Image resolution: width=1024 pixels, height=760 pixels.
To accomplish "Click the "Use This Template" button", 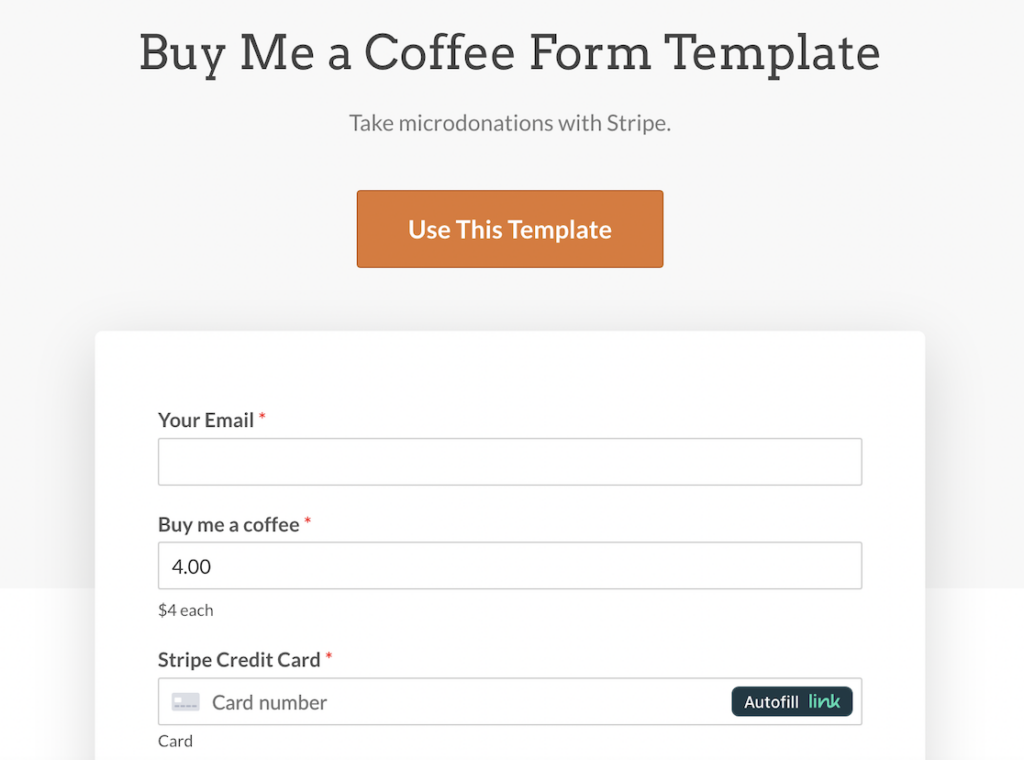I will (x=509, y=229).
